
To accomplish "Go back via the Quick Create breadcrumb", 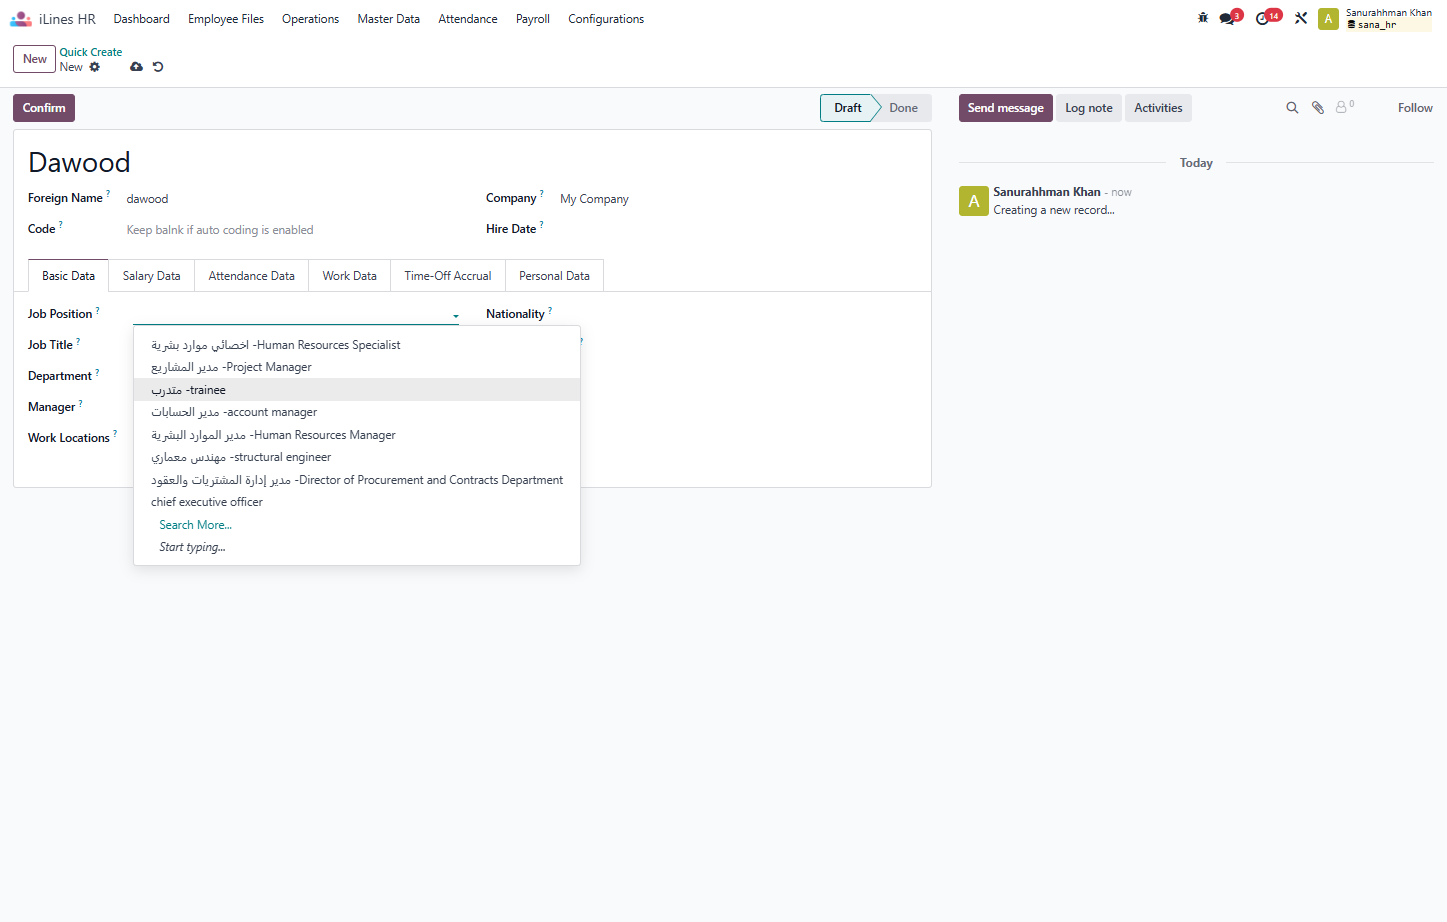I will pos(91,52).
